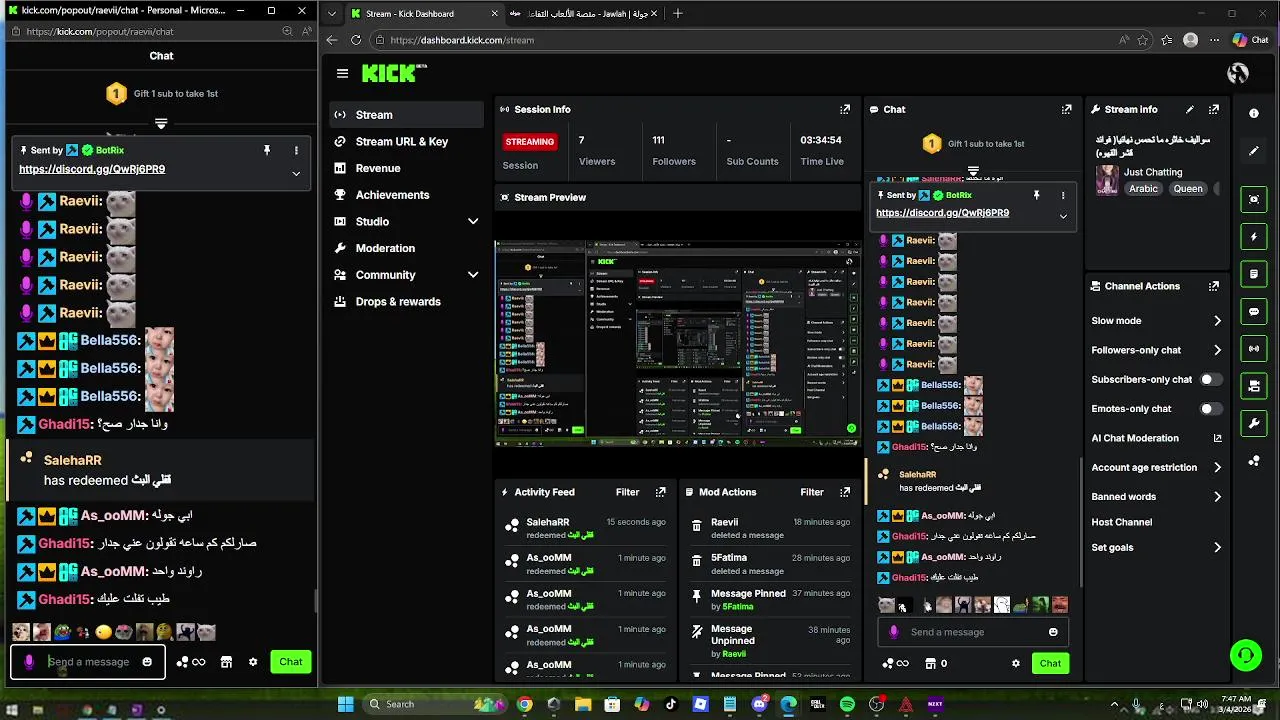Click the stream preview thumbnail
This screenshot has width=1280, height=720.
pyautogui.click(x=678, y=342)
